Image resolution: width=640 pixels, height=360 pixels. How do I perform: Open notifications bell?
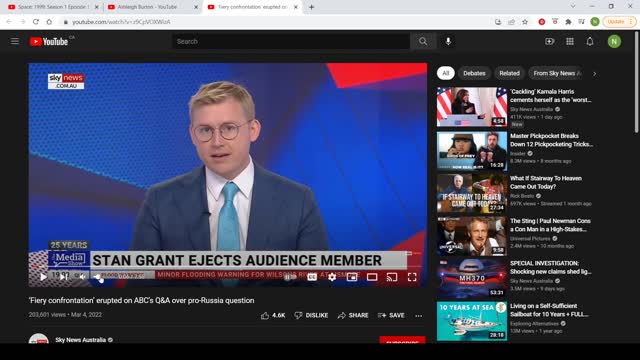click(x=590, y=41)
